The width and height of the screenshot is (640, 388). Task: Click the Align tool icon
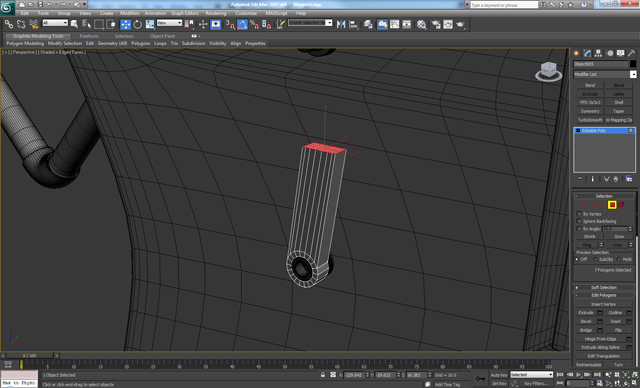tap(353, 24)
